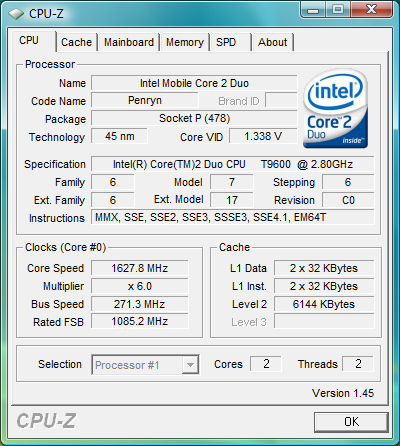Open the Mainboard tab
The height and width of the screenshot is (446, 400).
pyautogui.click(x=129, y=42)
